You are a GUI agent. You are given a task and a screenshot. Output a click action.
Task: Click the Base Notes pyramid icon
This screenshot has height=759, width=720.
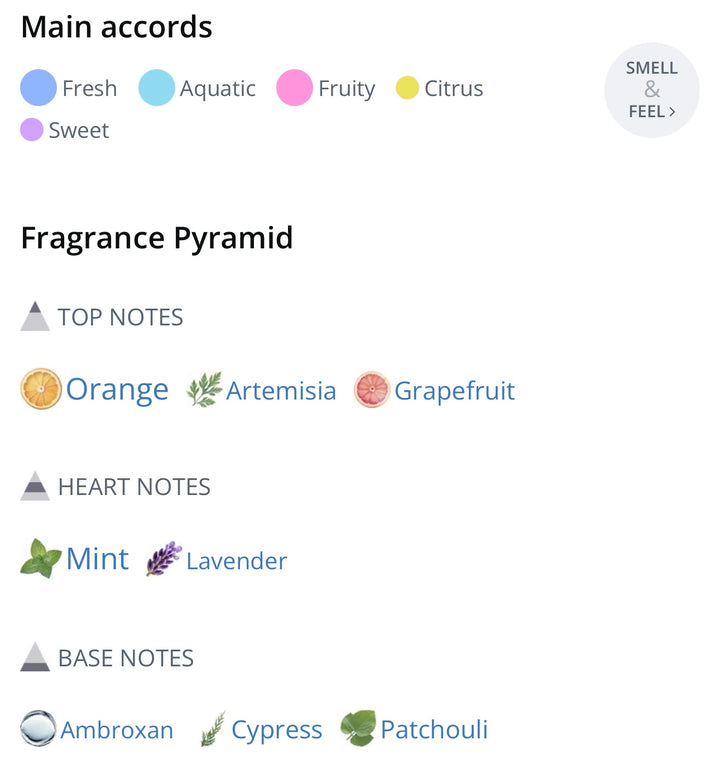pos(35,657)
